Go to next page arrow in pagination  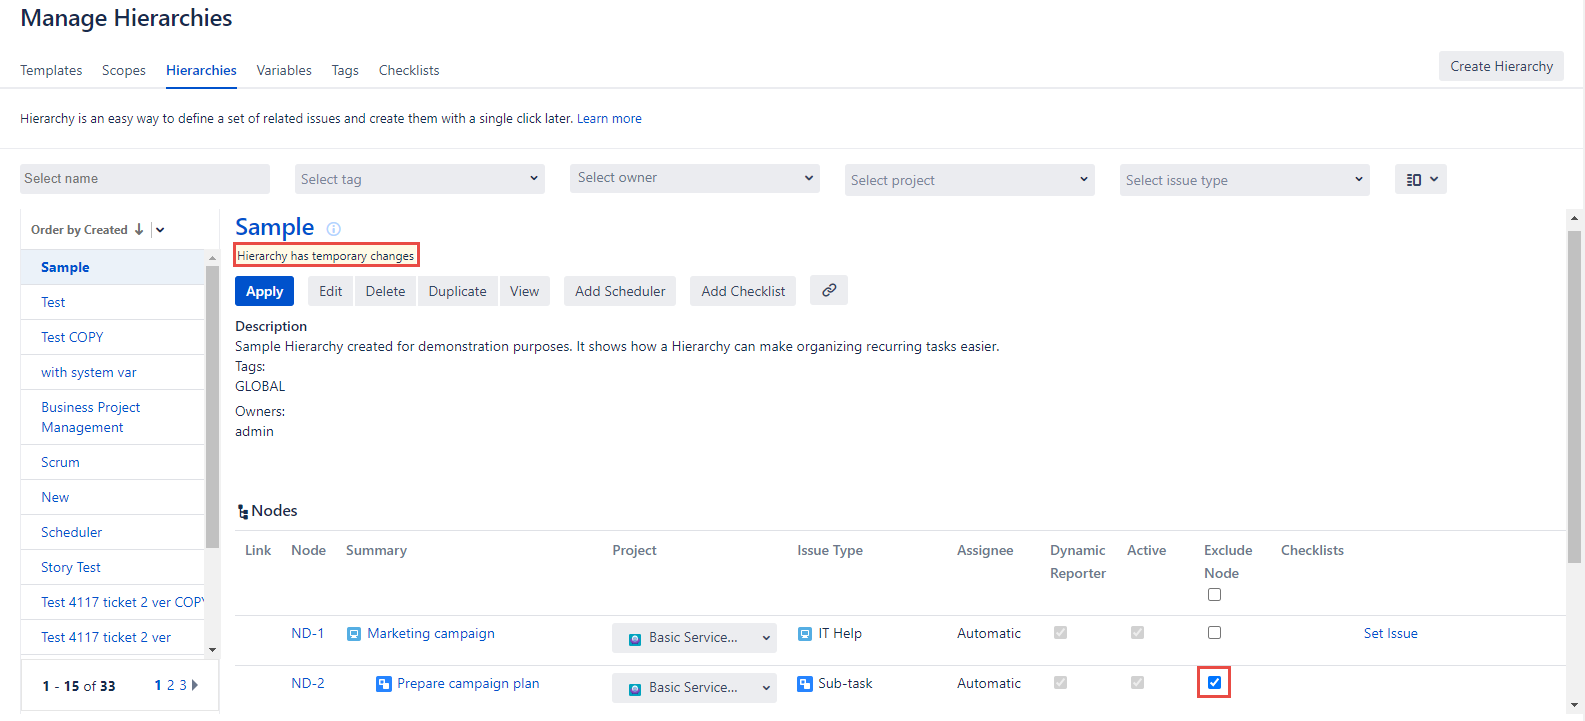[195, 685]
